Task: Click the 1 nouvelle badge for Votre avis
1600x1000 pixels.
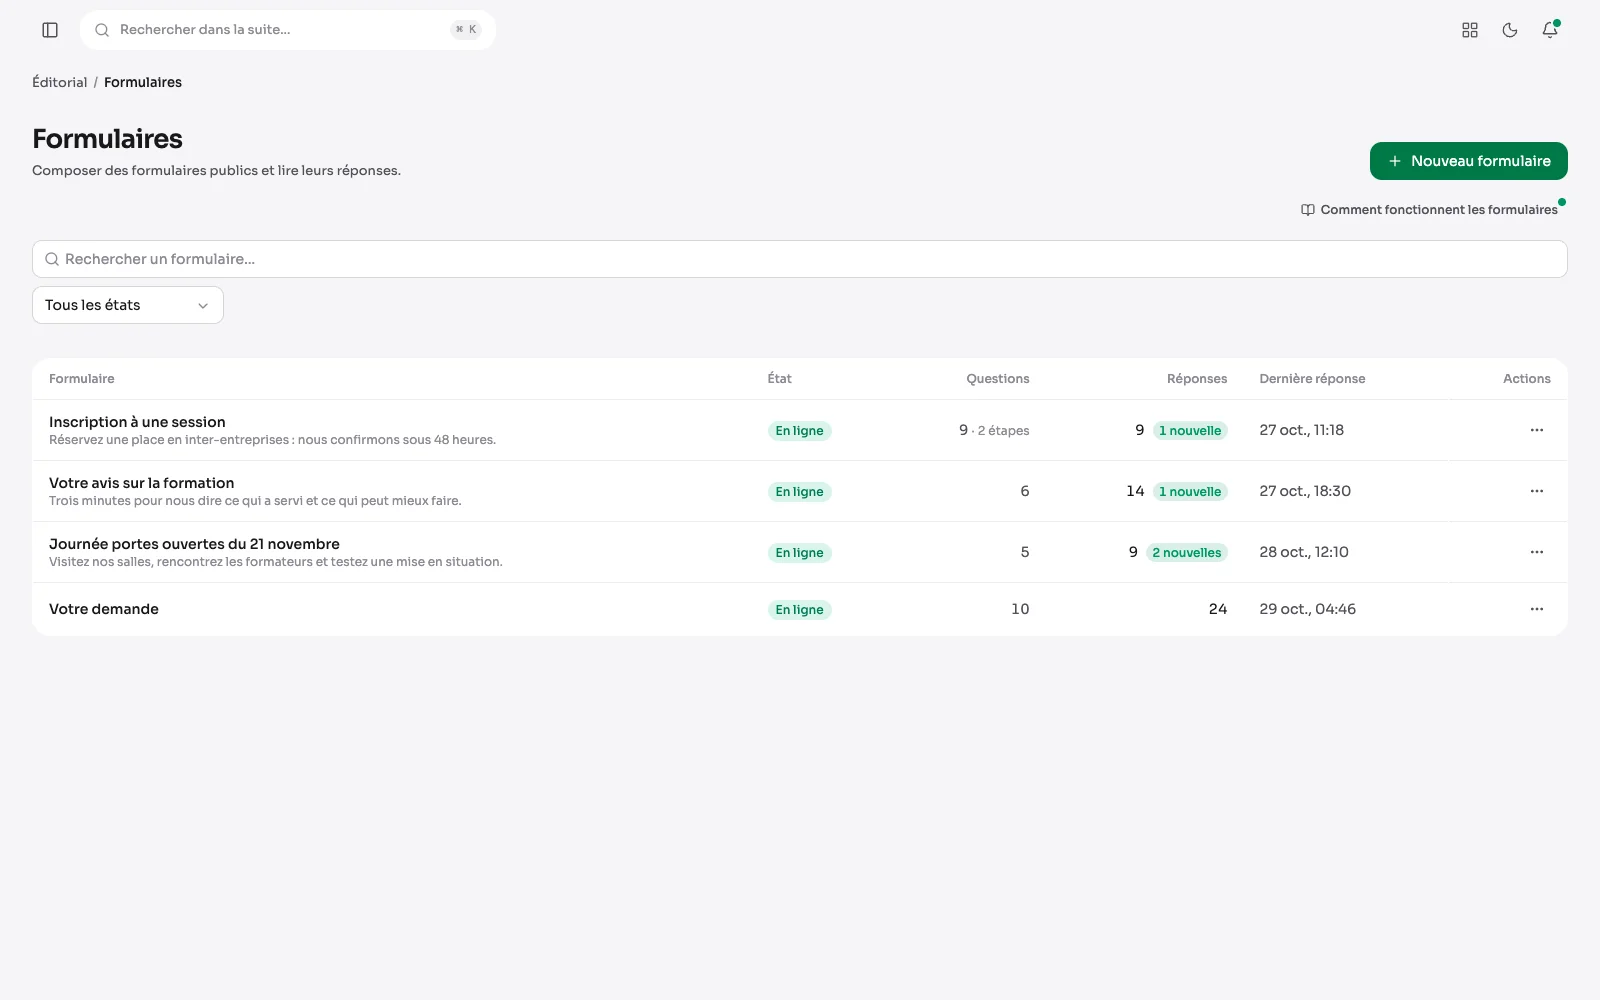Action: click(x=1190, y=492)
